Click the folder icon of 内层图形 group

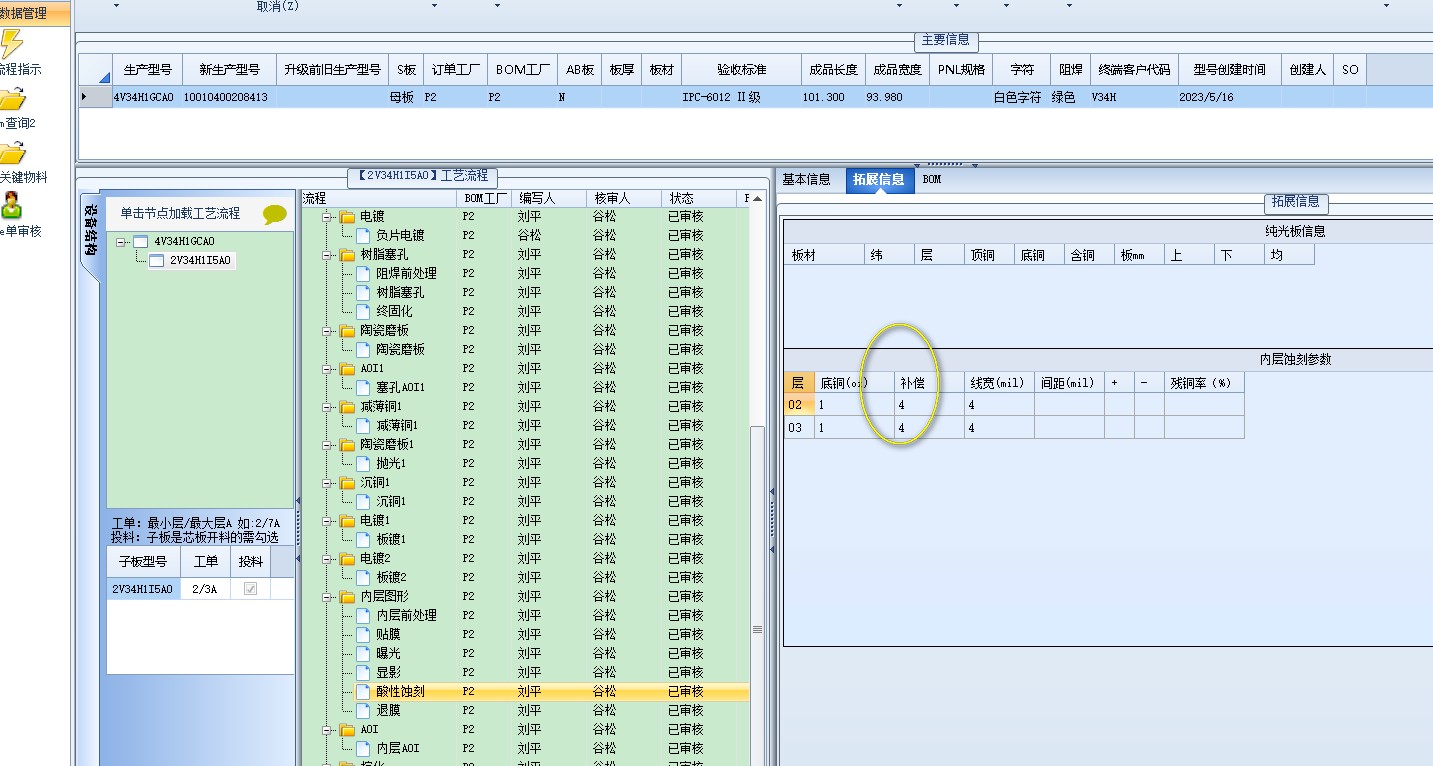(347, 597)
